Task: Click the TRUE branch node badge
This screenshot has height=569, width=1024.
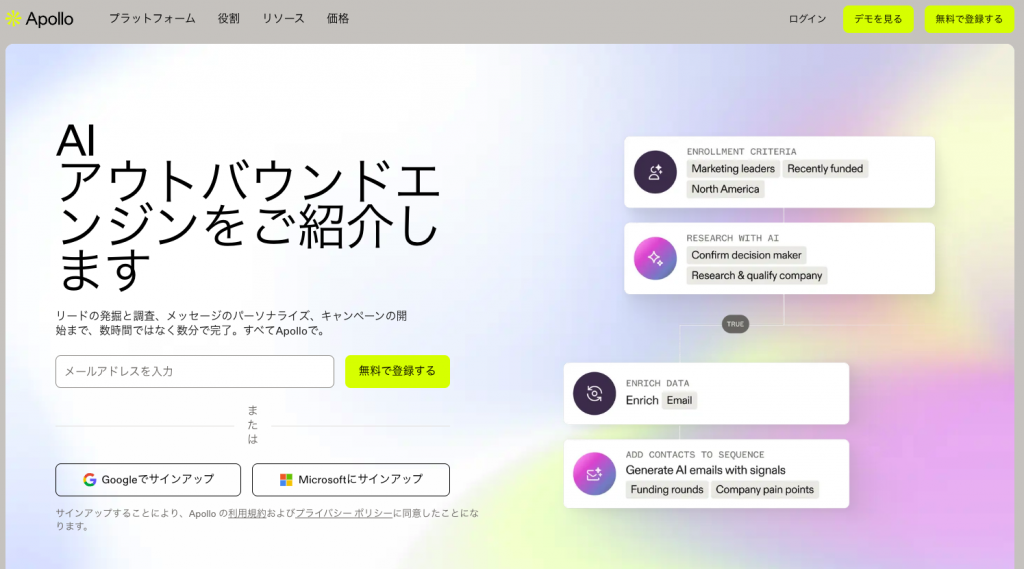Action: 735,324
